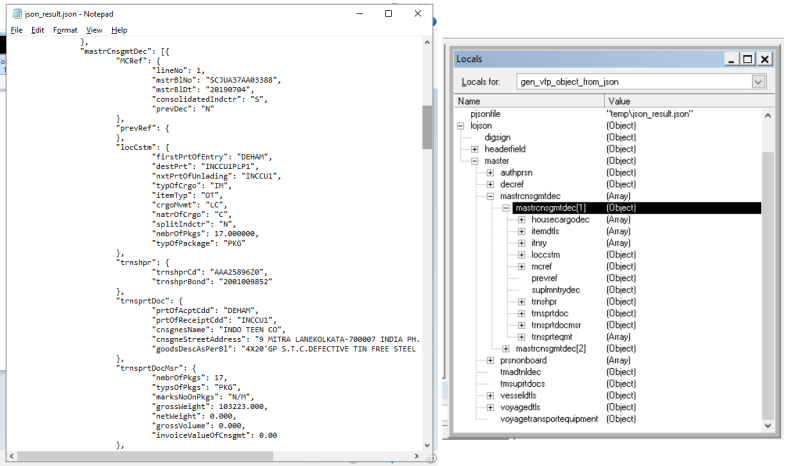Click the Value column header
The image size is (800, 466).
[689, 101]
